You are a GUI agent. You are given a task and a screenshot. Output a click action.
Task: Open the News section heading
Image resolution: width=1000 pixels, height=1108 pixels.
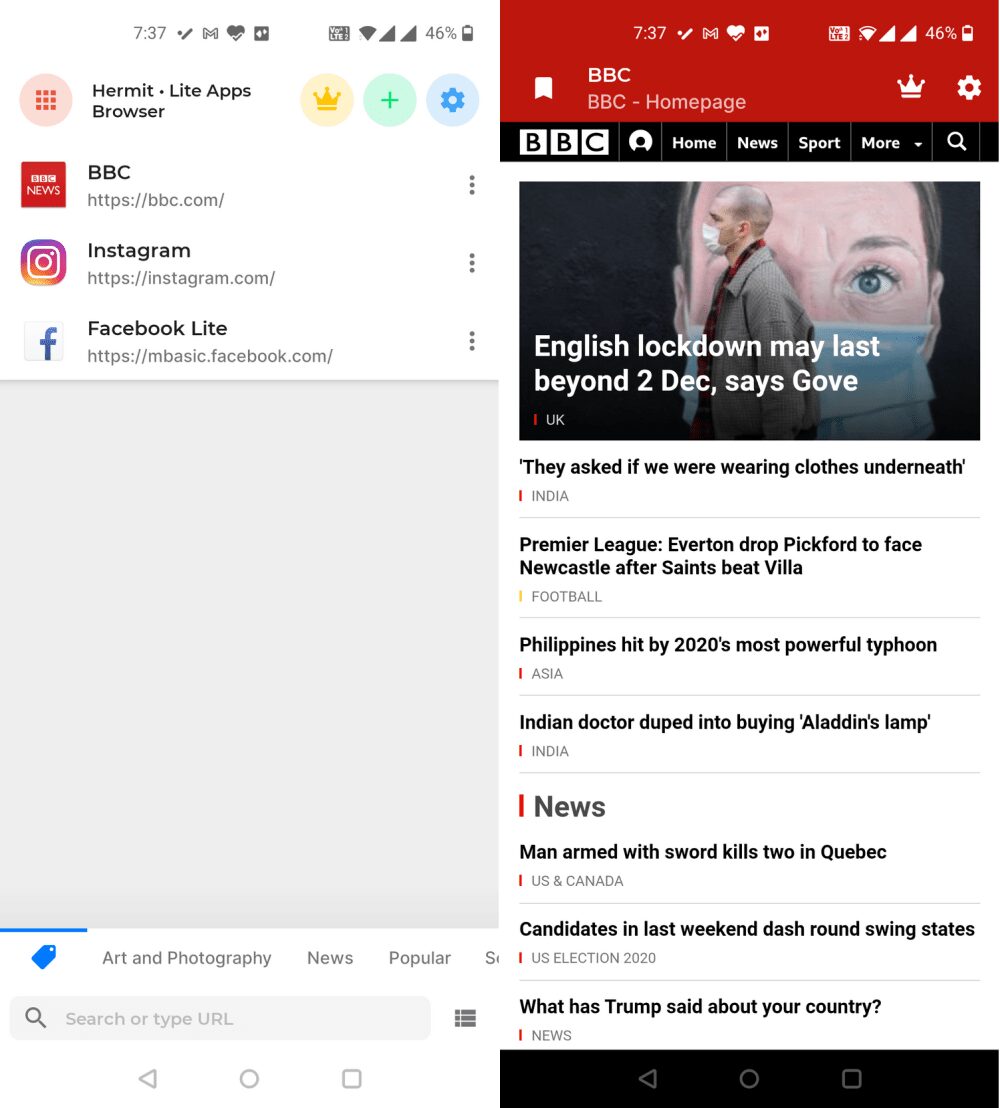pos(569,806)
